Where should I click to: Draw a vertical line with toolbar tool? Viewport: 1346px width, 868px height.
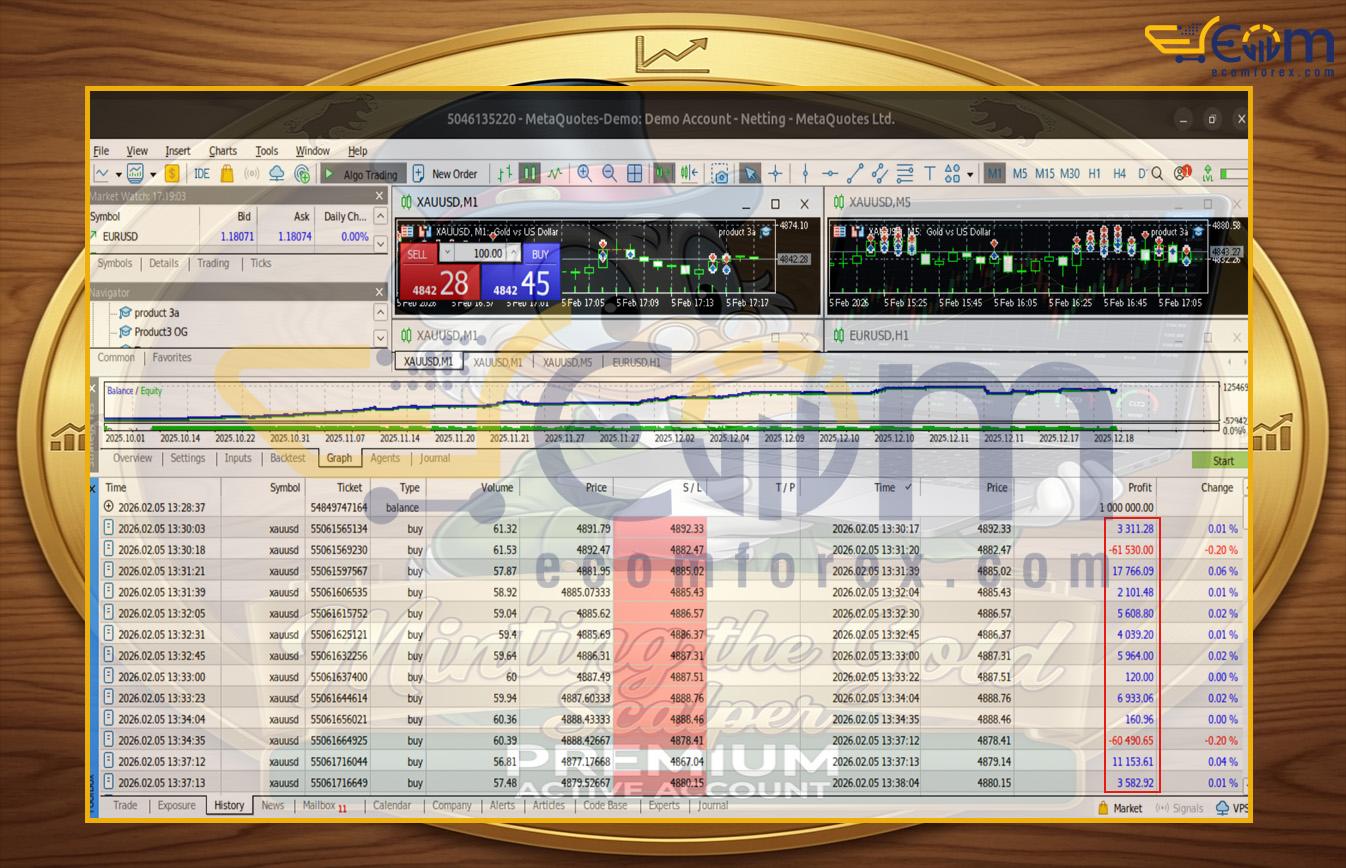tap(805, 173)
